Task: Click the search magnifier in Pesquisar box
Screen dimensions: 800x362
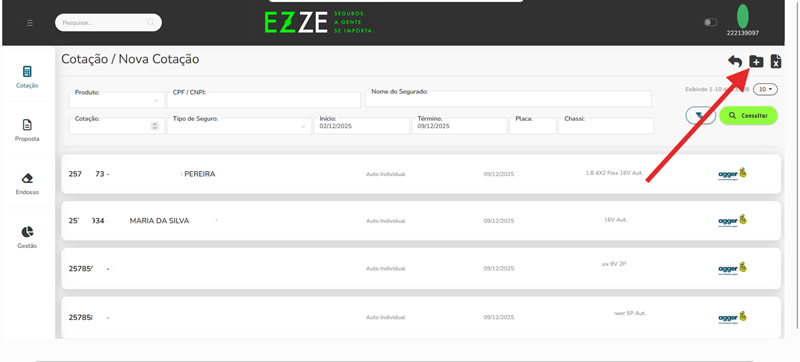Action: [151, 22]
